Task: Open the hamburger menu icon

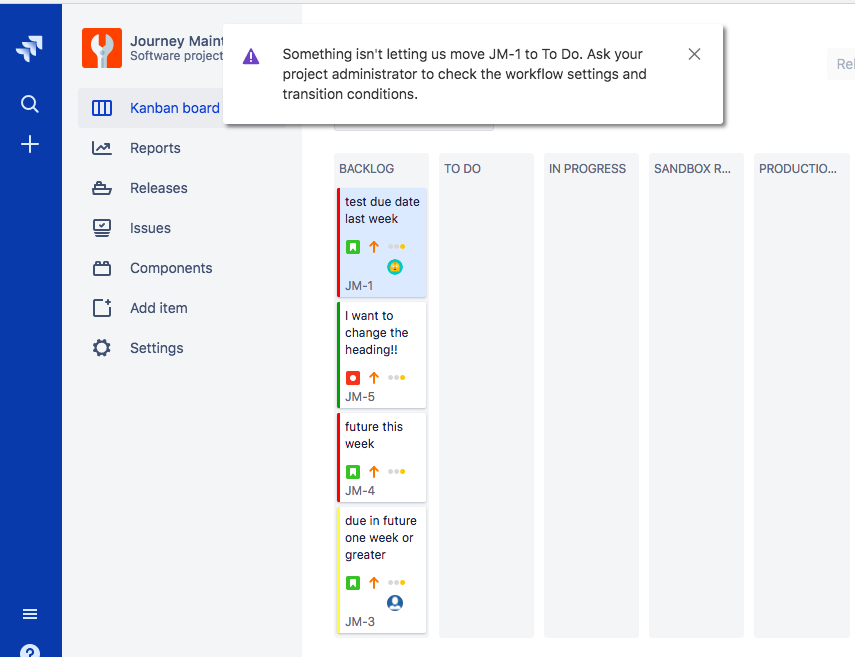Action: click(30, 614)
